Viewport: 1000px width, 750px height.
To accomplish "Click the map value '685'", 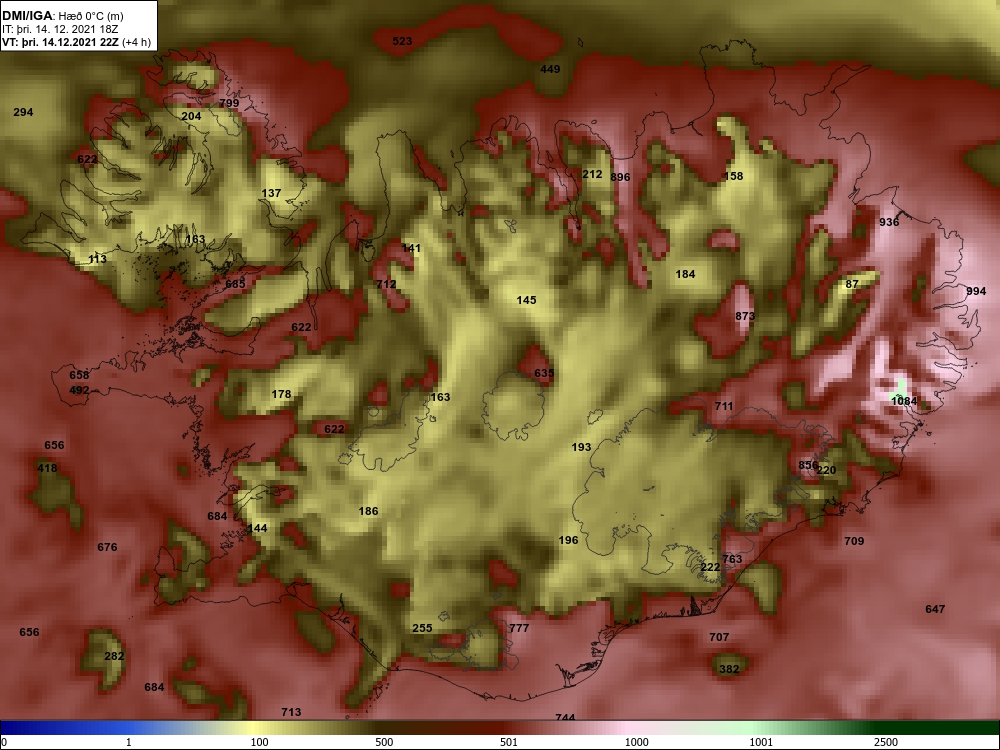I will tap(235, 284).
